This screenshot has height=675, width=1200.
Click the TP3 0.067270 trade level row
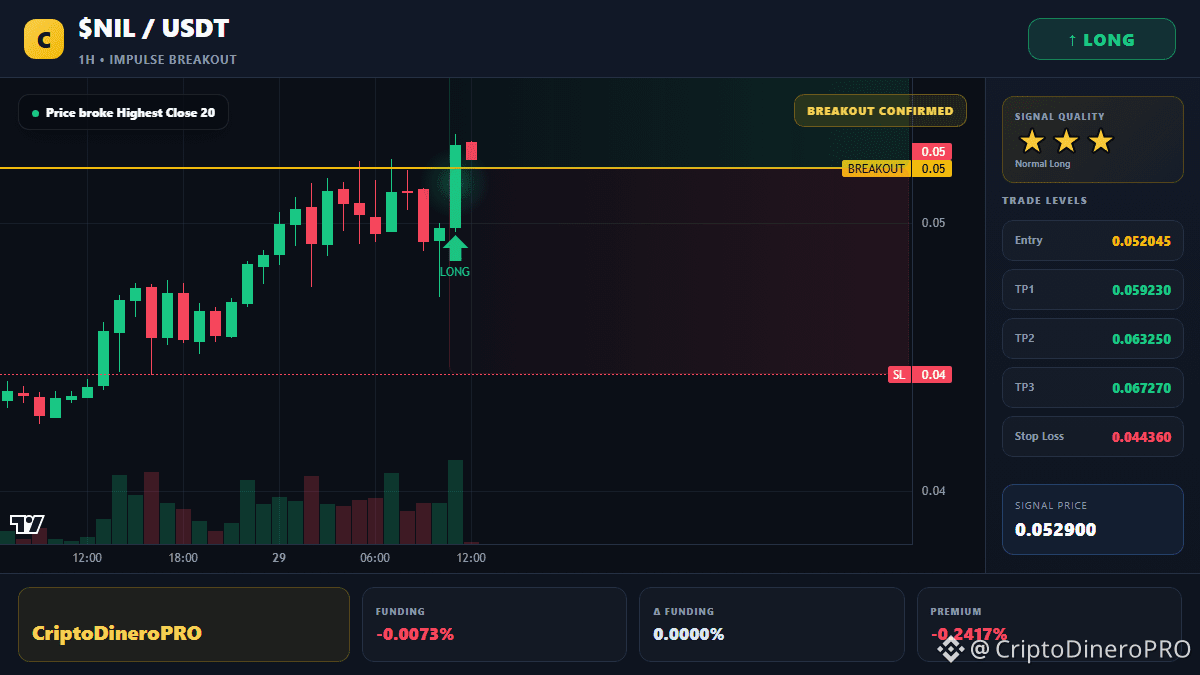(1092, 388)
